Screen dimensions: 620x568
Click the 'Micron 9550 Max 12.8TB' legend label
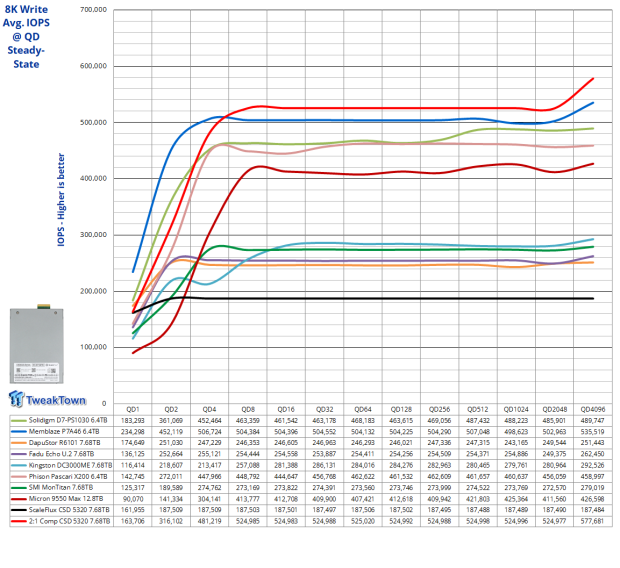pyautogui.click(x=66, y=499)
